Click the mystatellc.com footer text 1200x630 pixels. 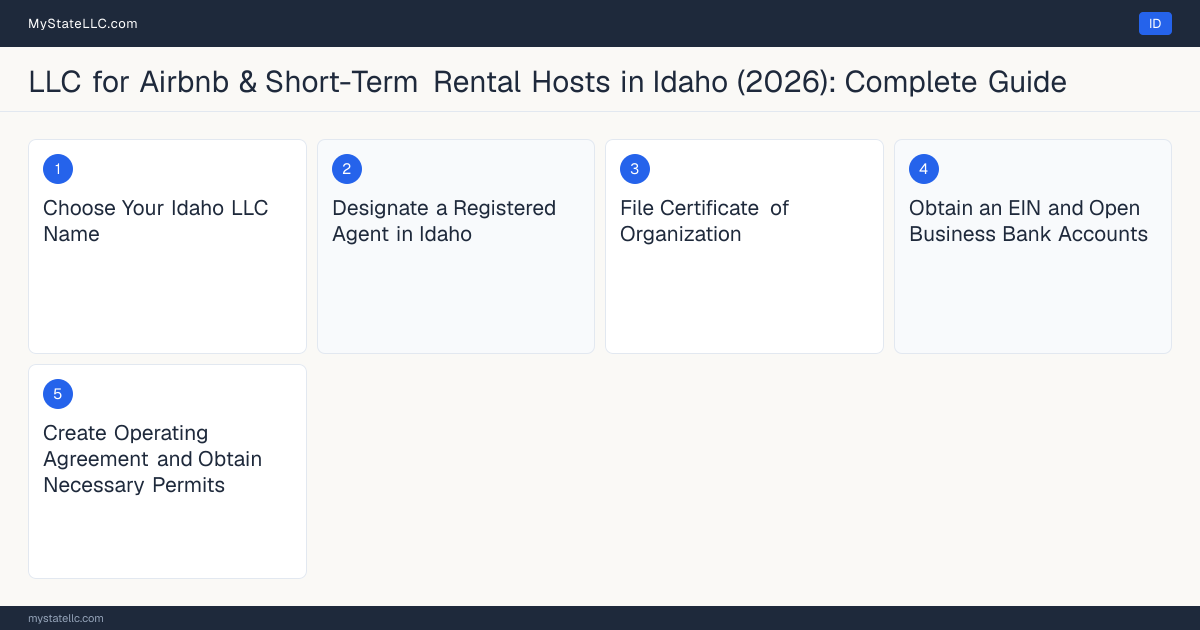[66, 618]
